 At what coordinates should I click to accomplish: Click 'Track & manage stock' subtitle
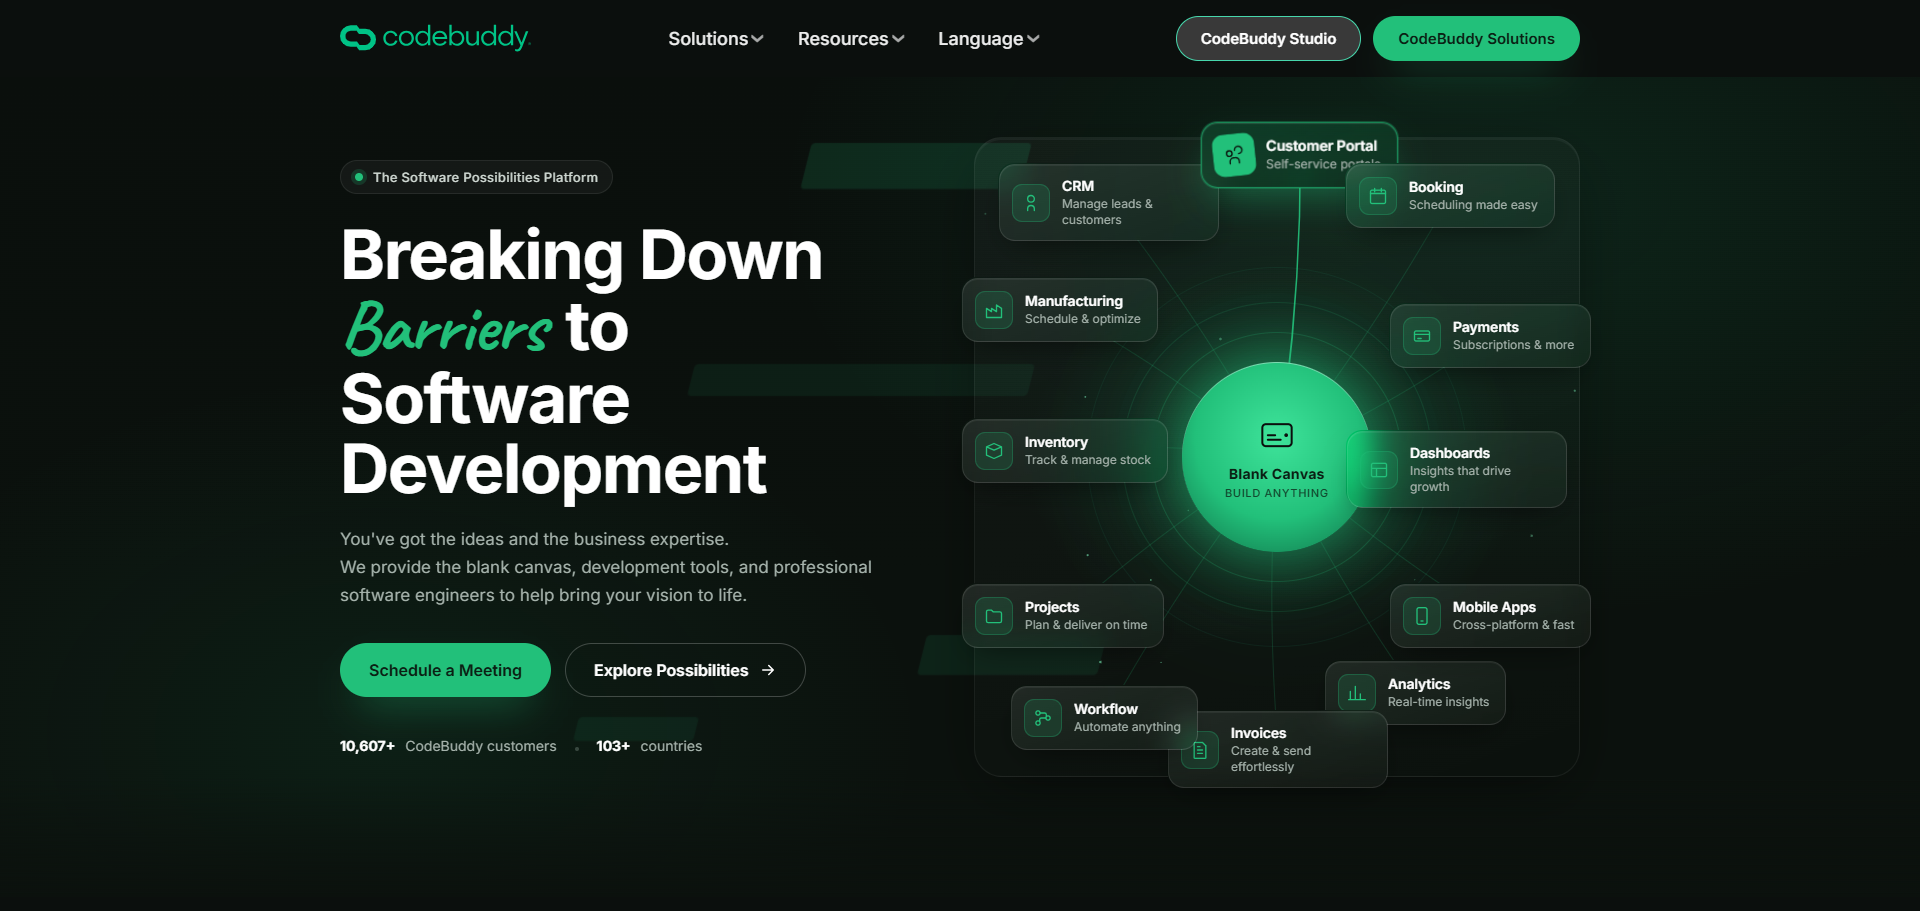pyautogui.click(x=1087, y=460)
